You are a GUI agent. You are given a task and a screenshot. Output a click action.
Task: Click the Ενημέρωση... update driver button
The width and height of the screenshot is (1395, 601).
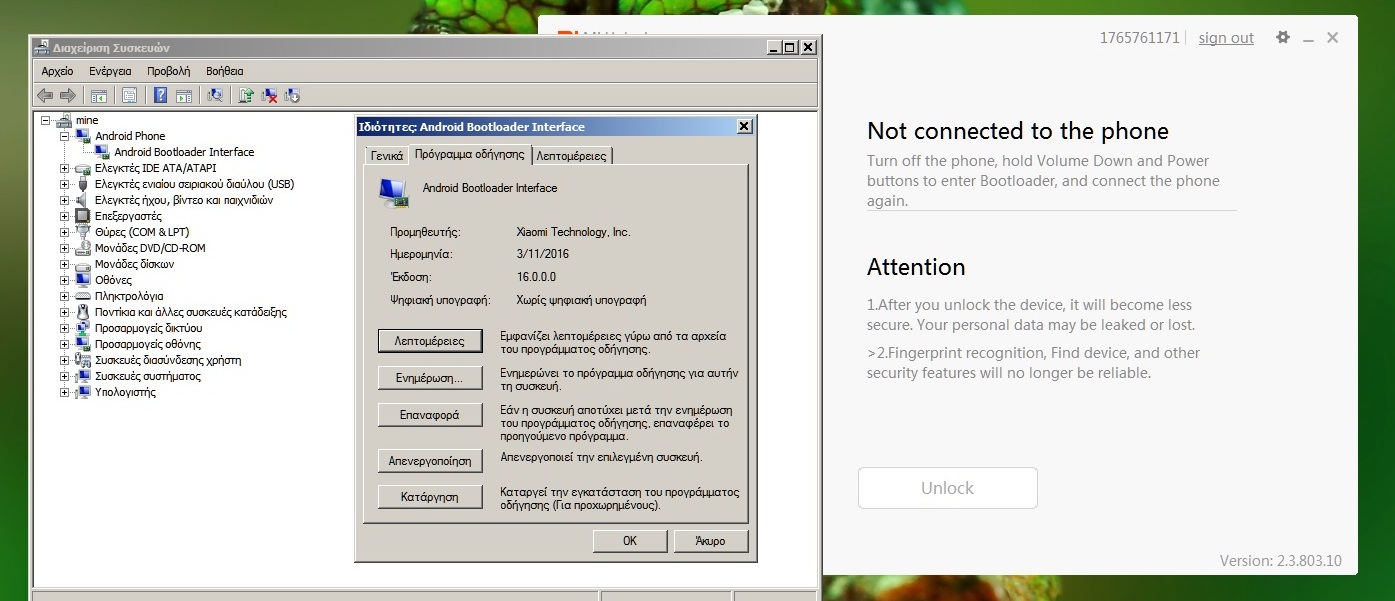coord(430,378)
